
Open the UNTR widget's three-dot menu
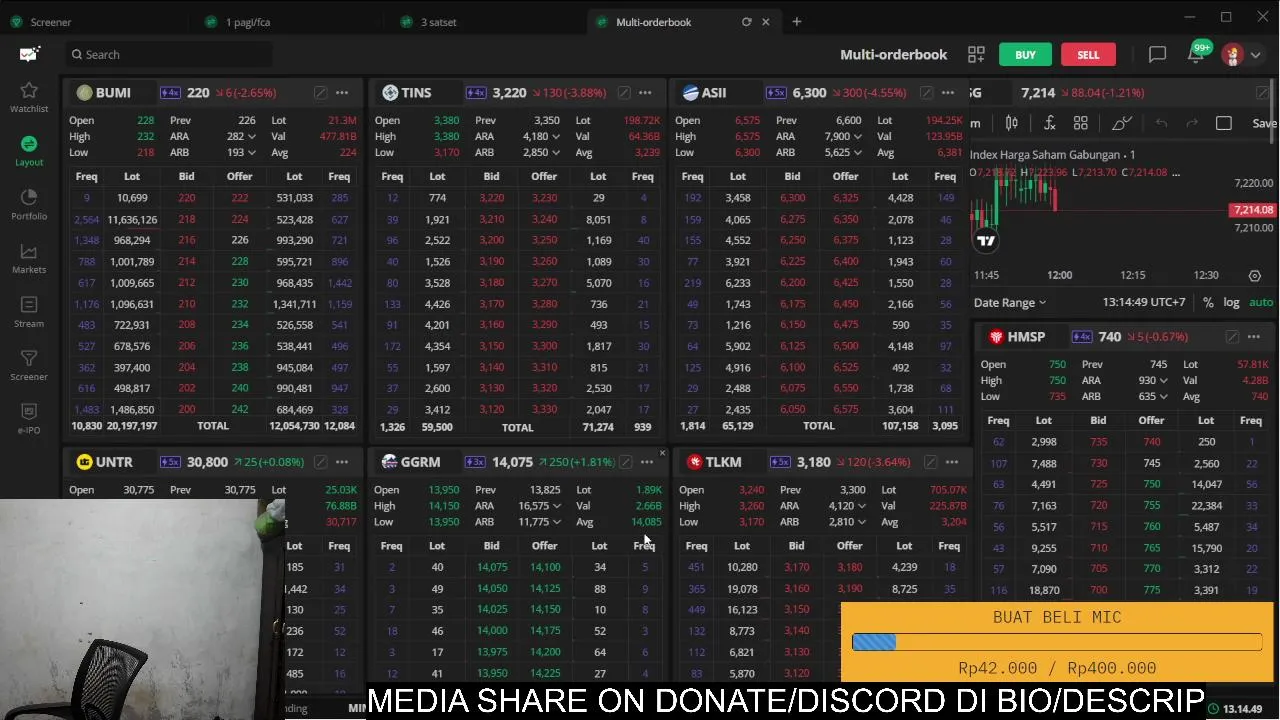[342, 462]
